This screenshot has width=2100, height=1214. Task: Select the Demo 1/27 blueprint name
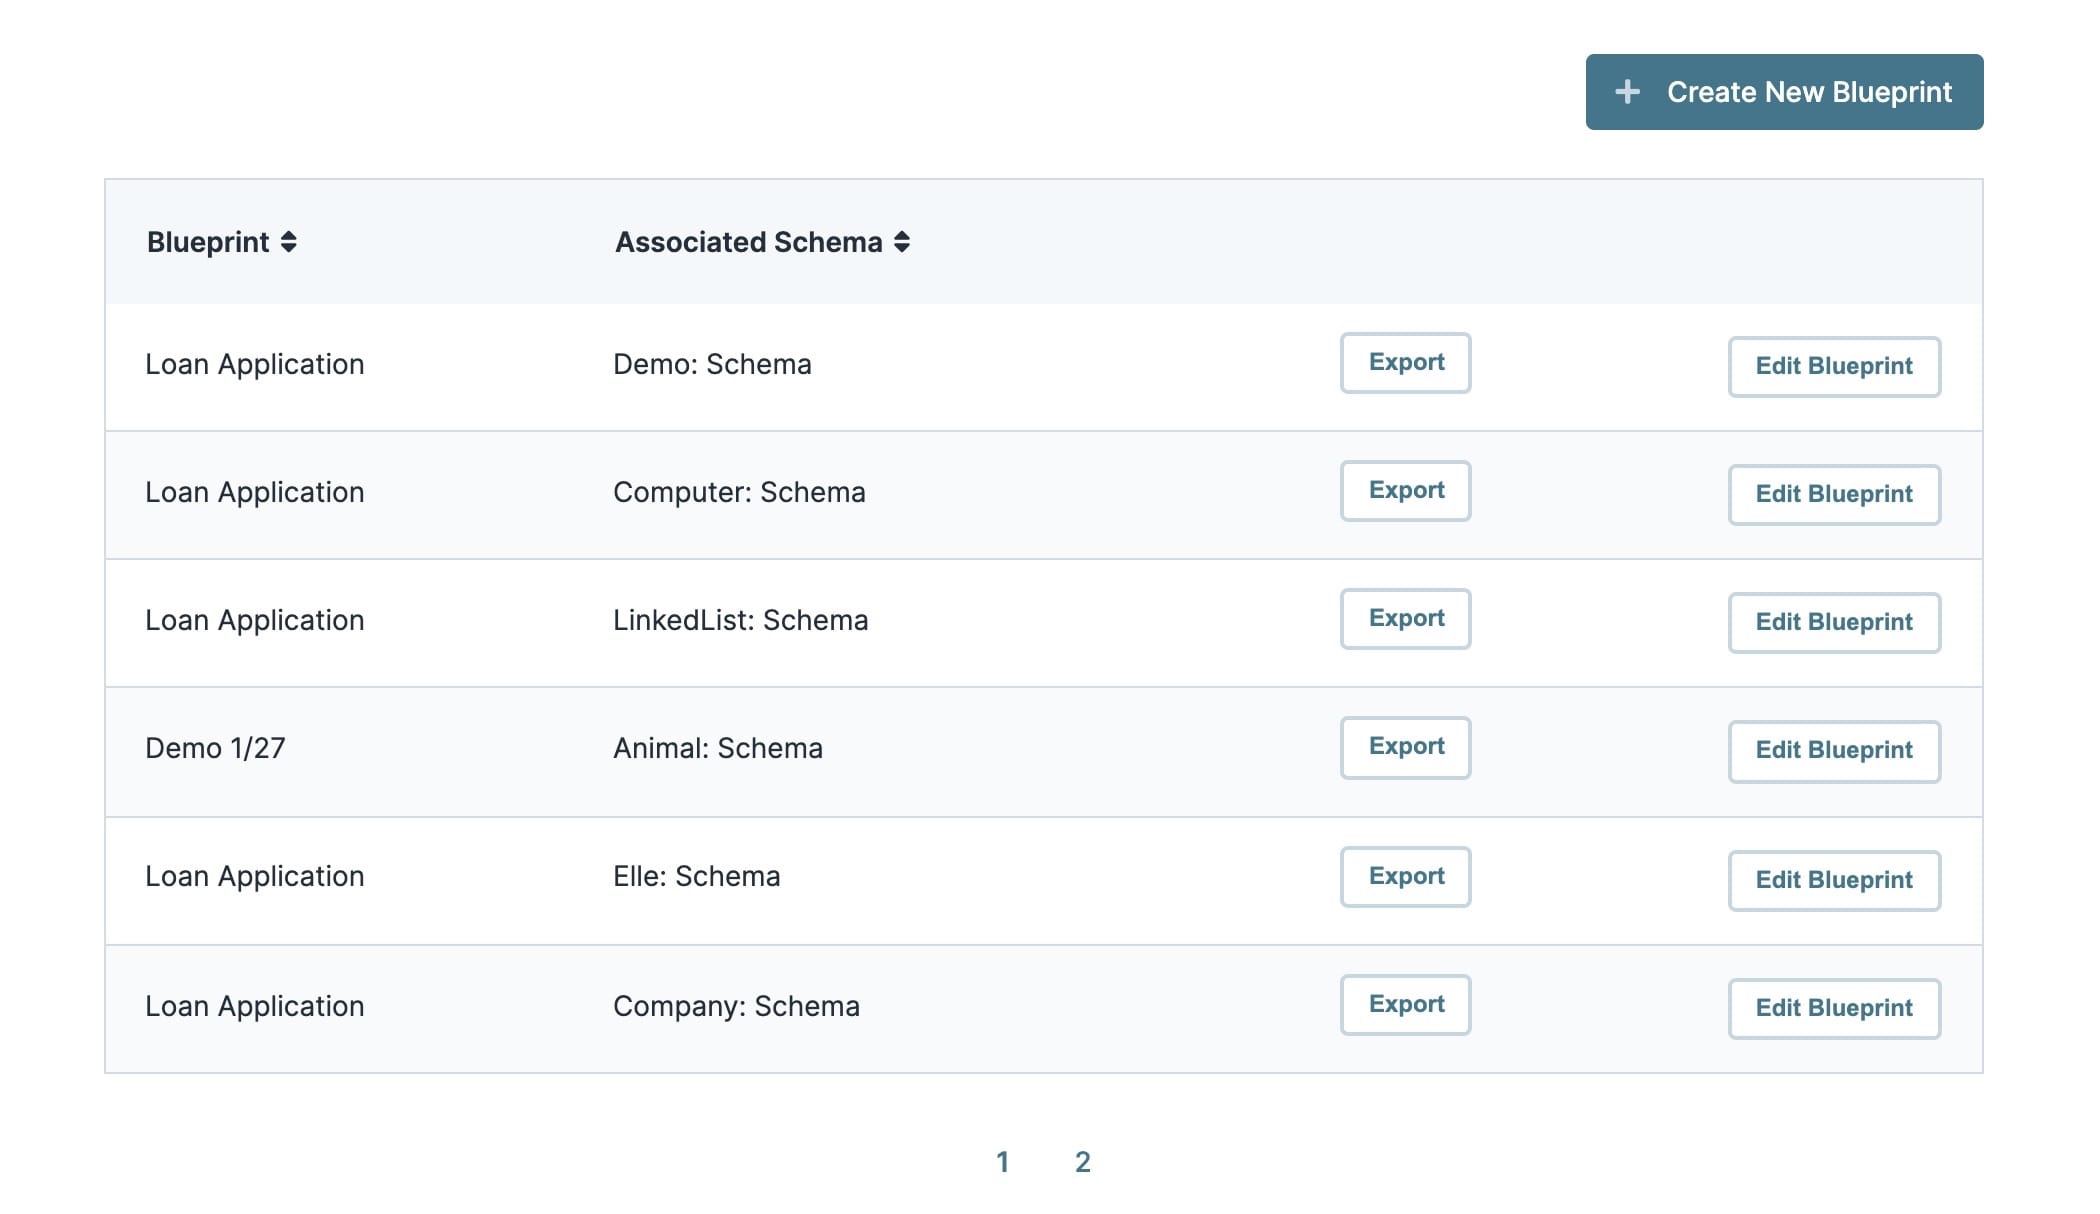215,748
